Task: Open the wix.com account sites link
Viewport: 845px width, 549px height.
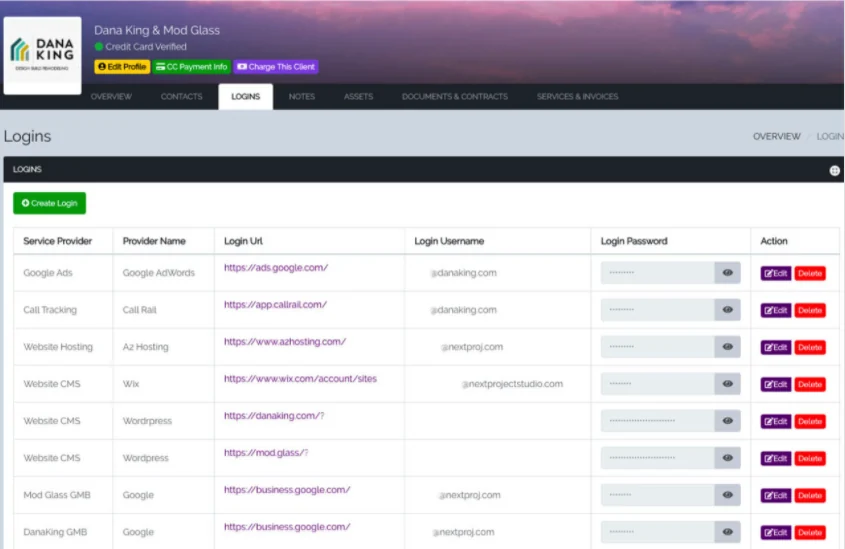Action: 300,379
